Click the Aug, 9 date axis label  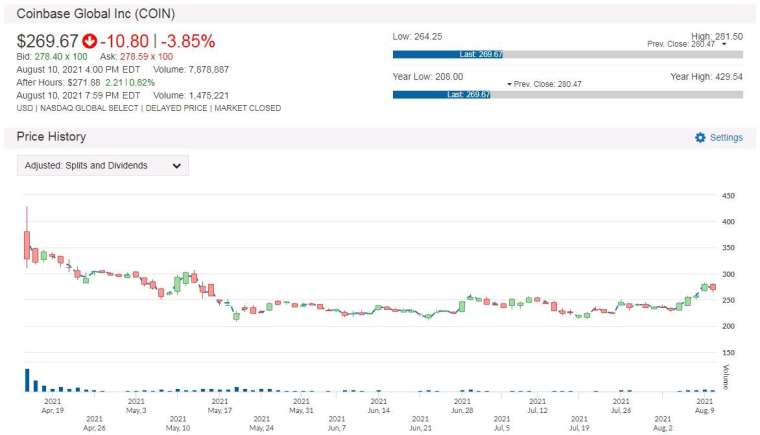[704, 406]
